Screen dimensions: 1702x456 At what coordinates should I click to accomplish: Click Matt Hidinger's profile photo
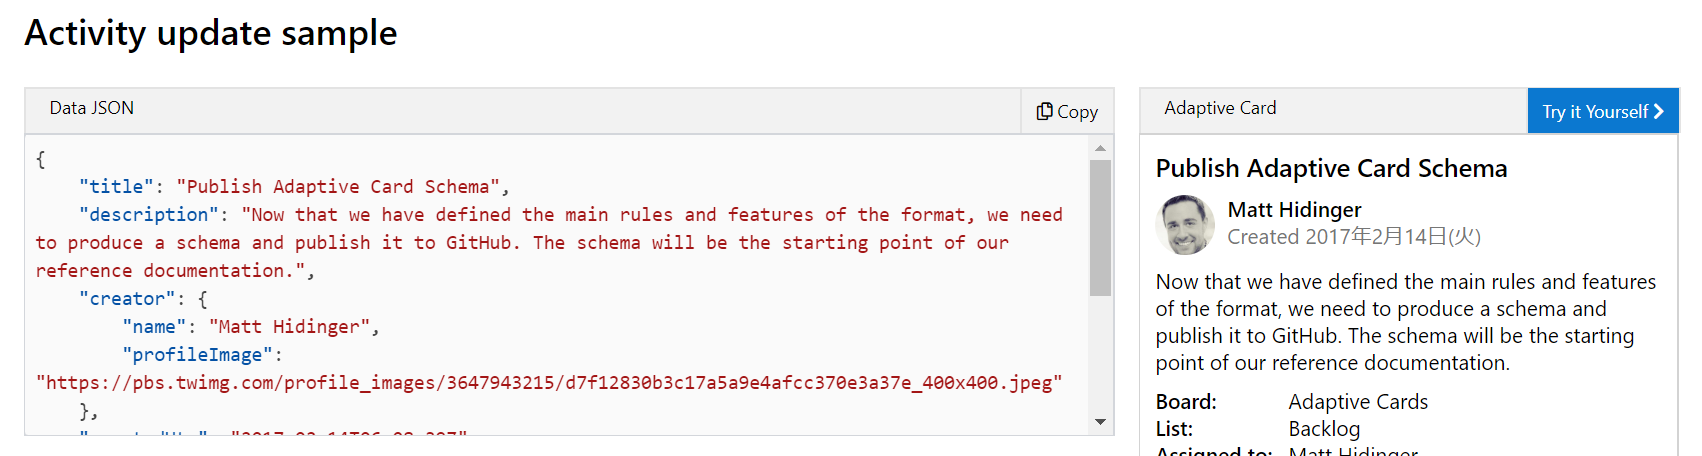(x=1185, y=225)
